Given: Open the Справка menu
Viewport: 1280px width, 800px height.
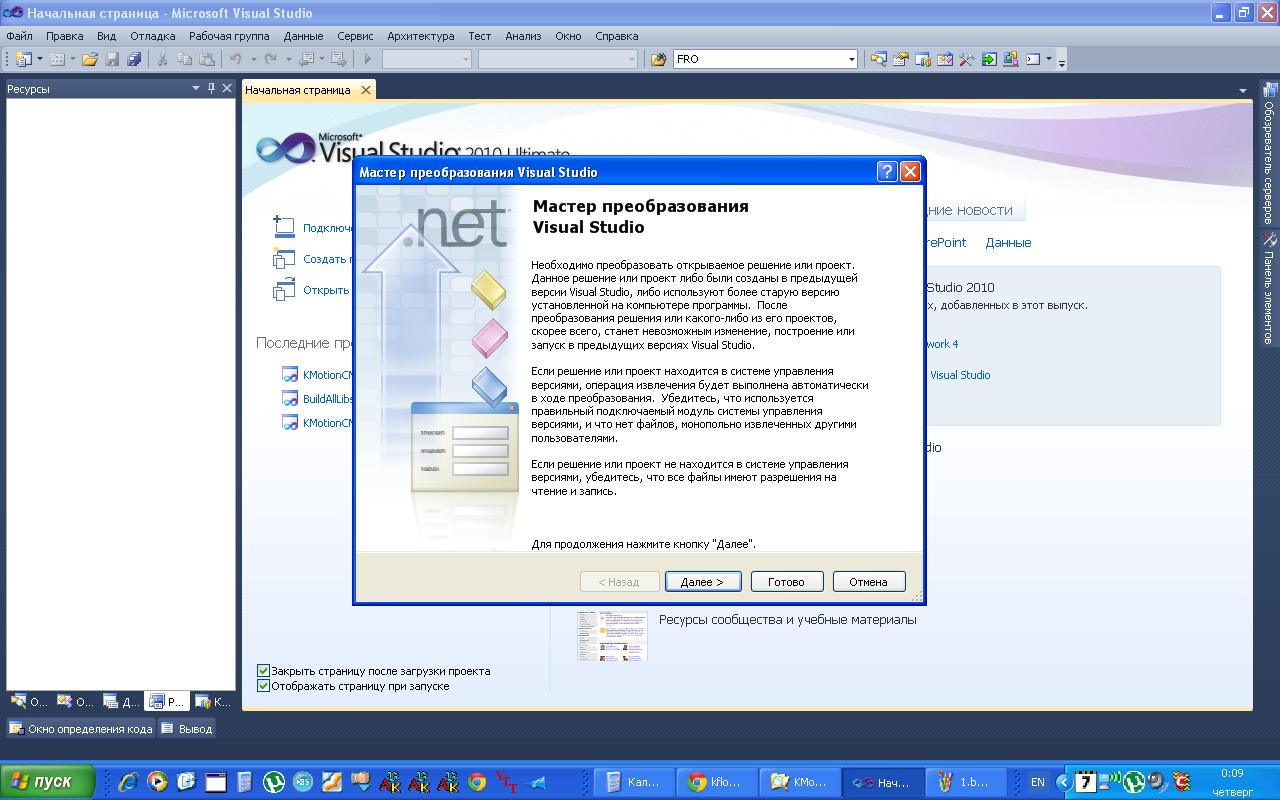Looking at the screenshot, I should tap(616, 36).
